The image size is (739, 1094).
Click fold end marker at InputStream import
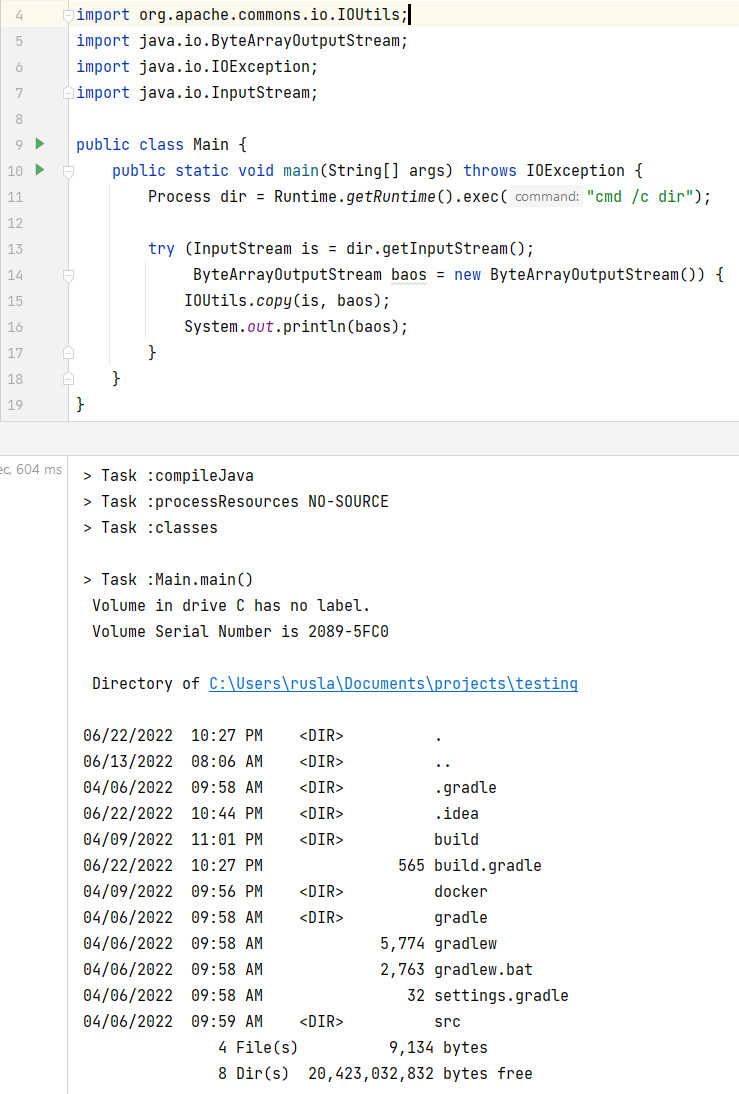68,93
